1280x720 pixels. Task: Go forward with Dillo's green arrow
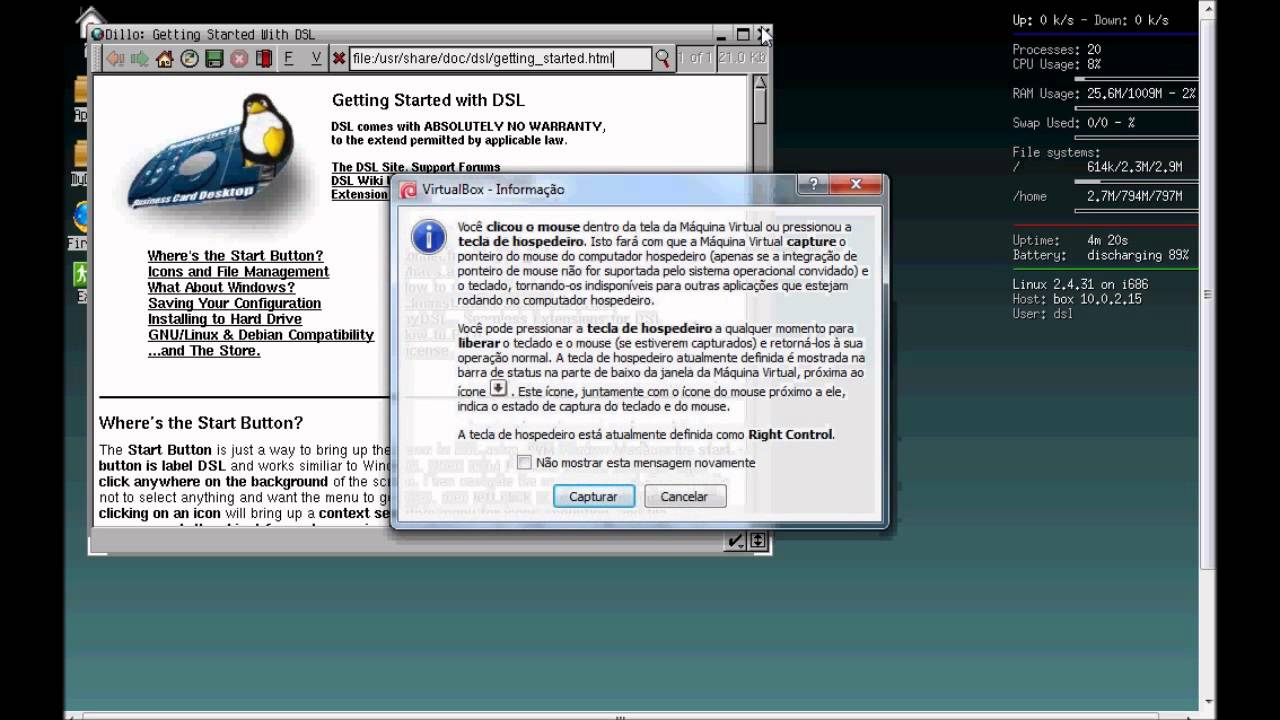140,59
